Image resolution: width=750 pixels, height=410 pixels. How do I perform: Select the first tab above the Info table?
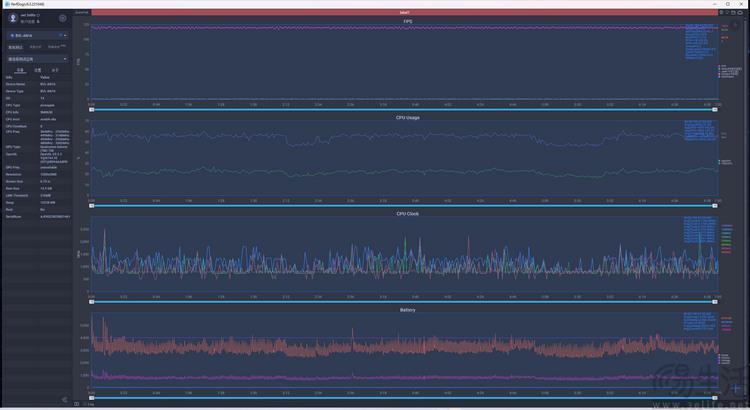tap(20, 71)
